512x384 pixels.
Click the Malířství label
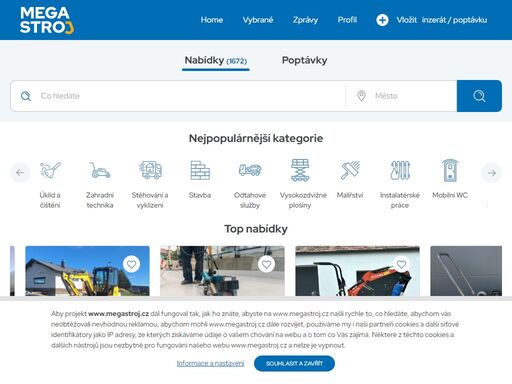350,195
